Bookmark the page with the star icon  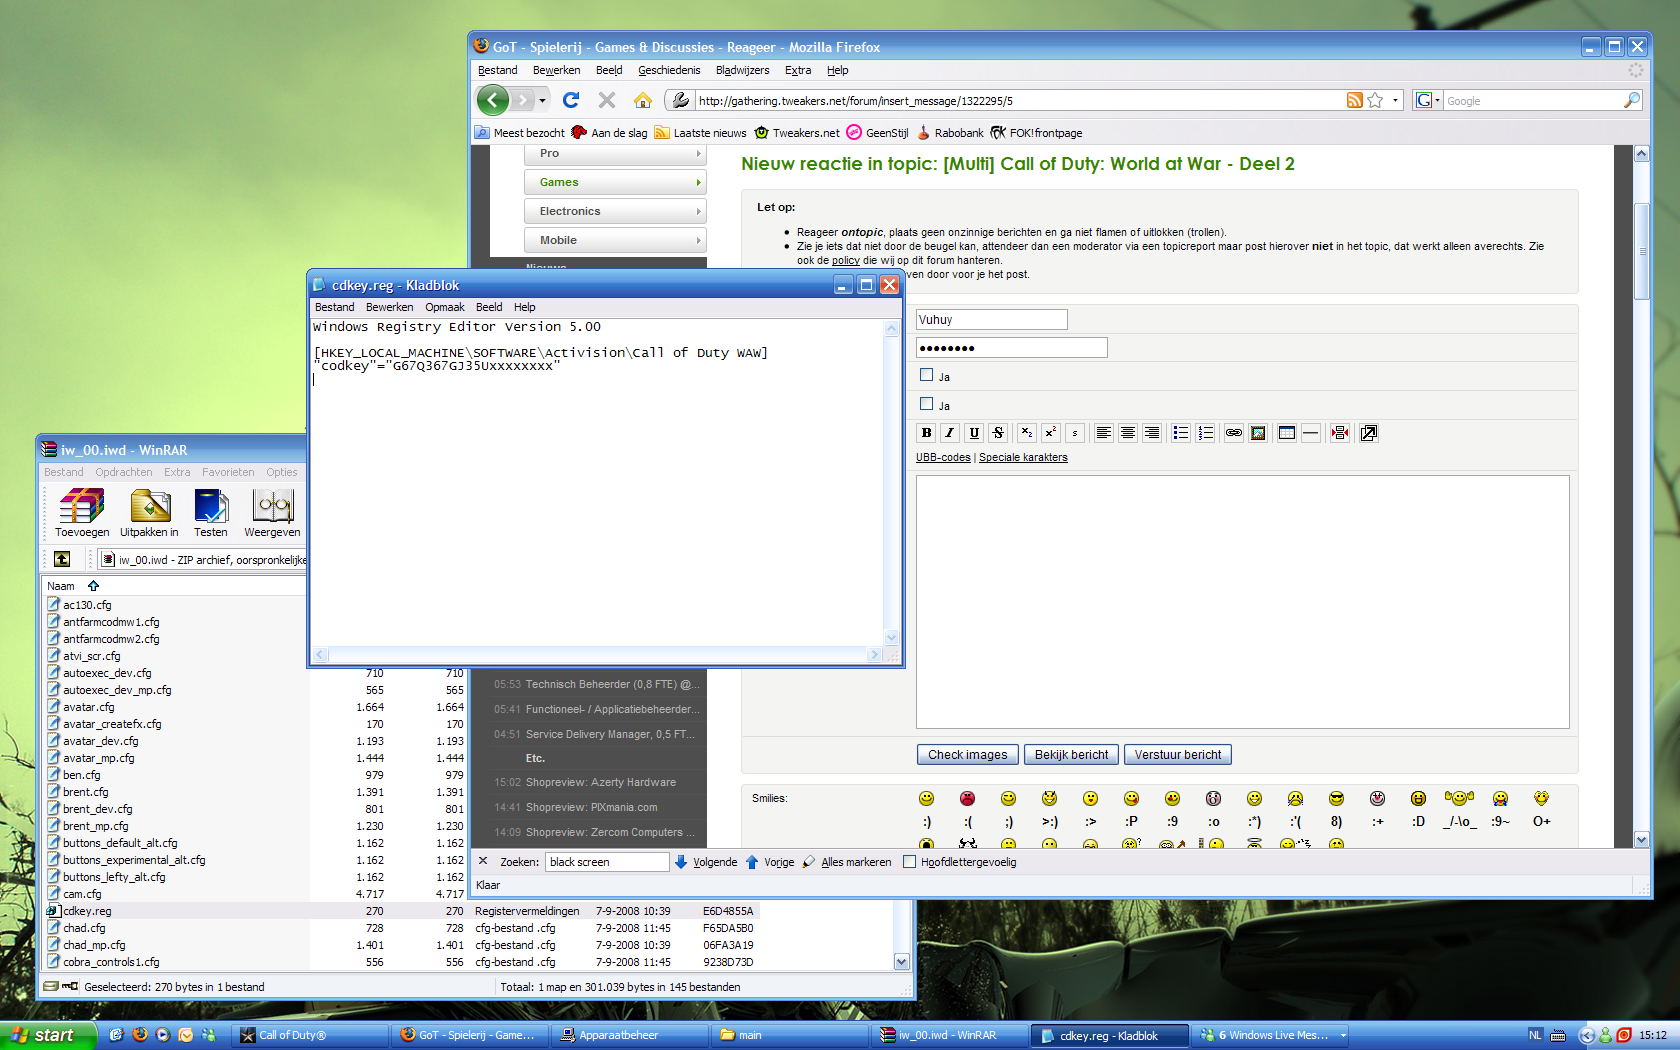click(x=1375, y=100)
